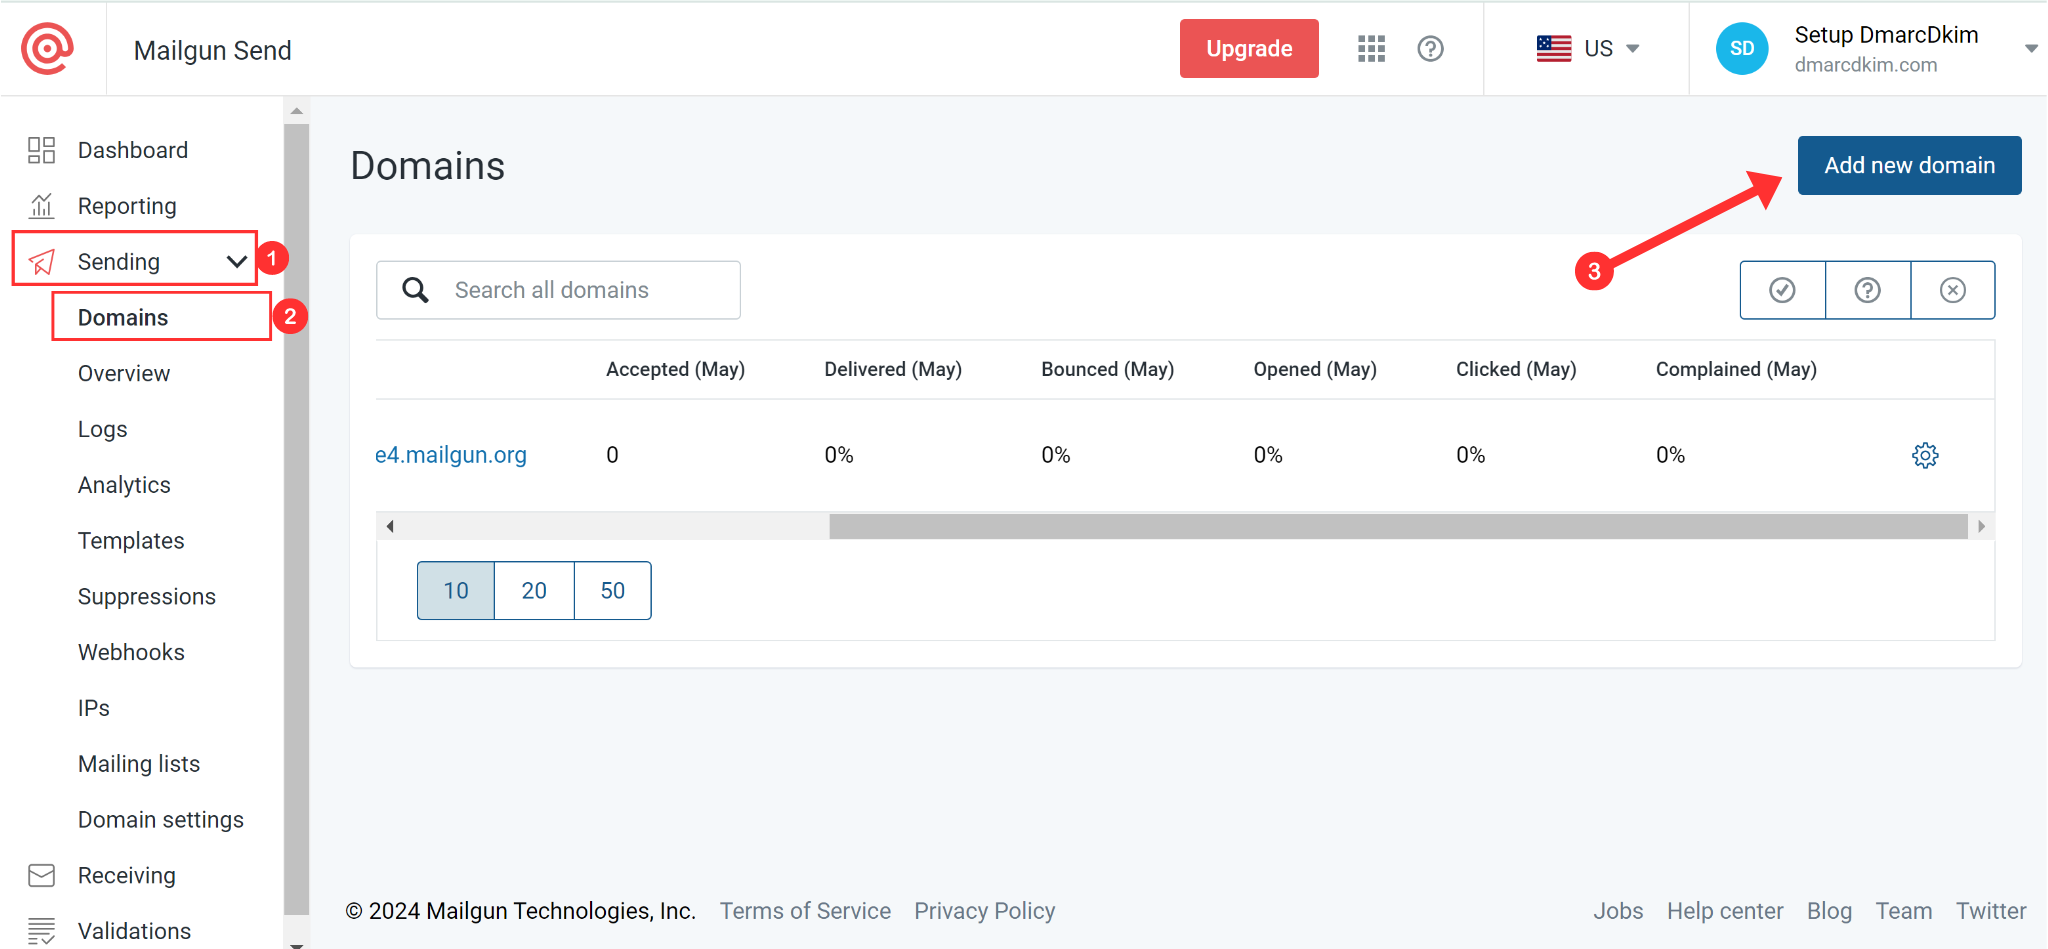
Task: Open Overview in sidebar
Action: 124,373
